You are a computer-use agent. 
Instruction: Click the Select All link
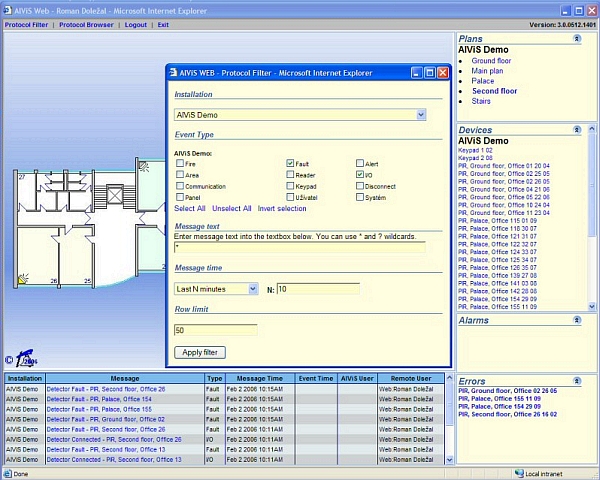click(x=190, y=209)
